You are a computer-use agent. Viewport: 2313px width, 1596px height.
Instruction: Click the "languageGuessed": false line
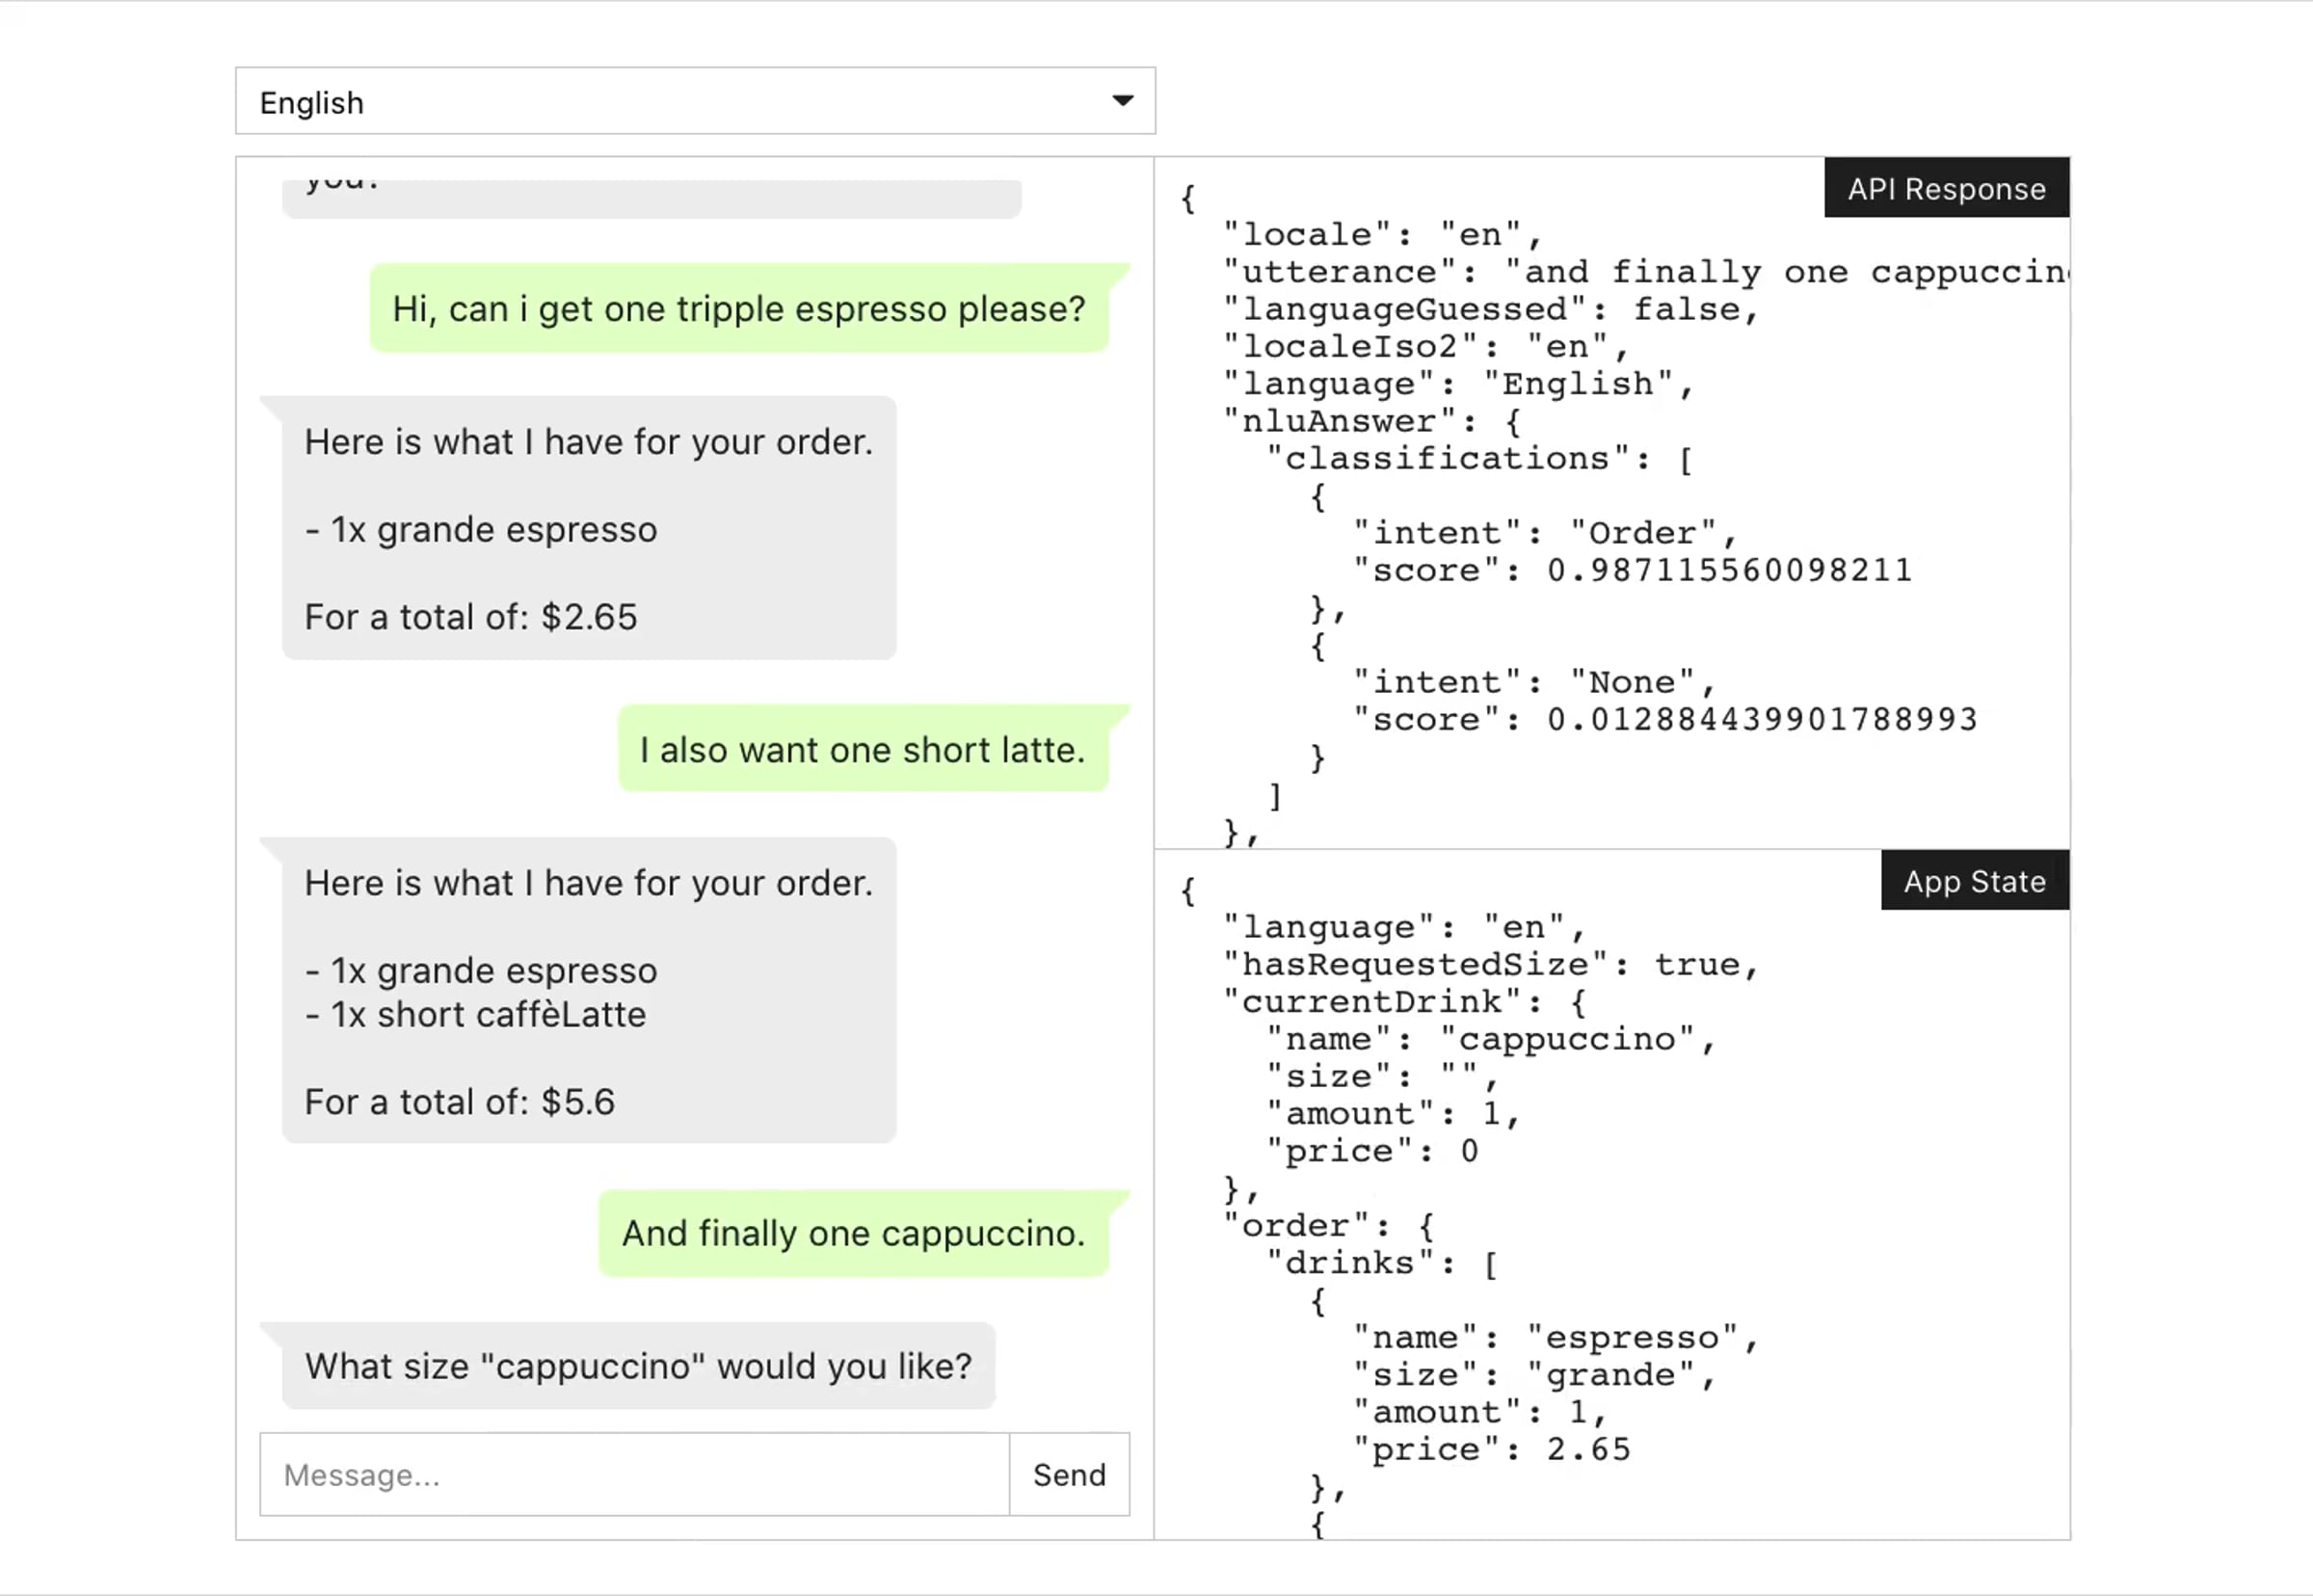[1491, 310]
